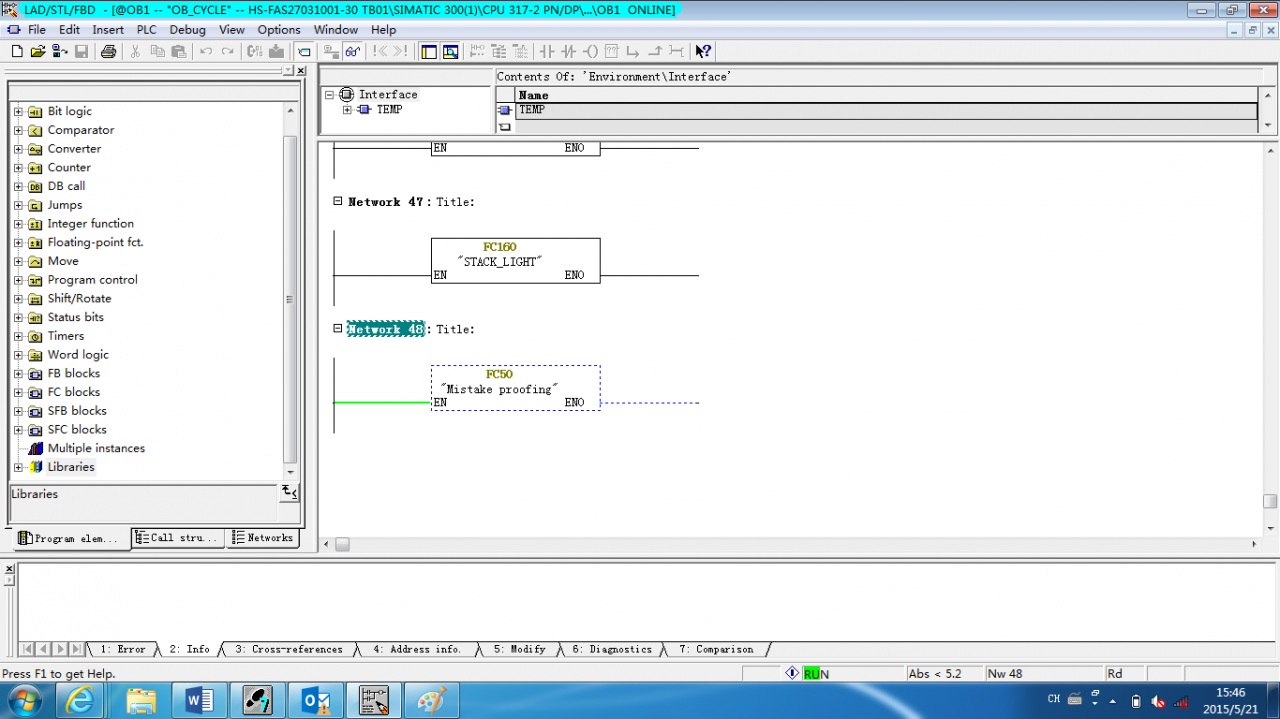The width and height of the screenshot is (1280, 719).
Task: Expand the Libraries node
Action: 18,468
